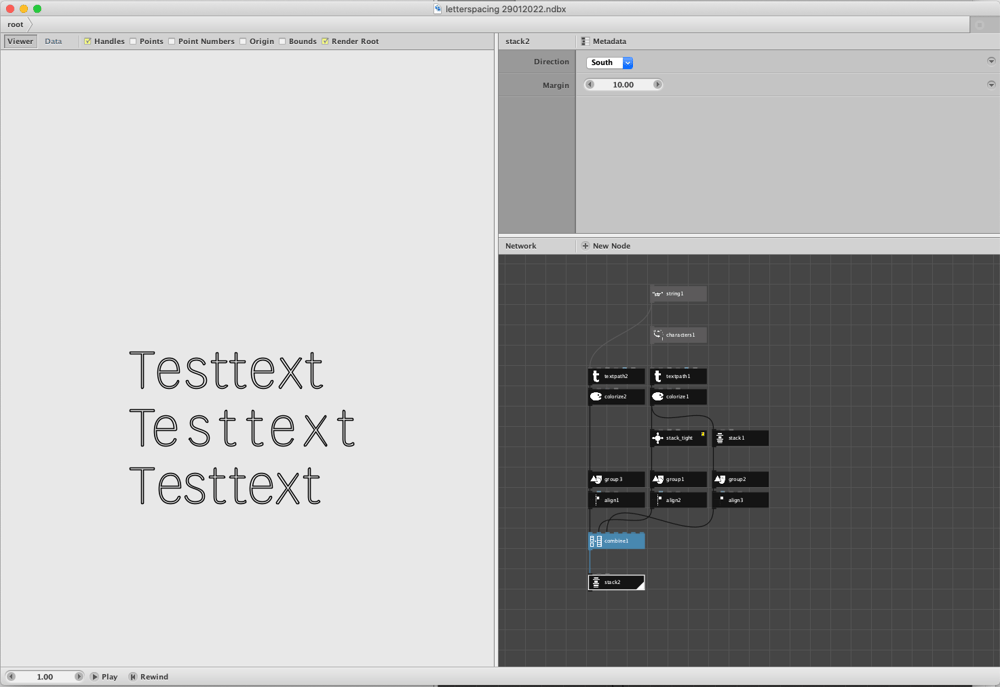Select the align2 node icon
Screen dimensions: 1000x687
[658, 500]
